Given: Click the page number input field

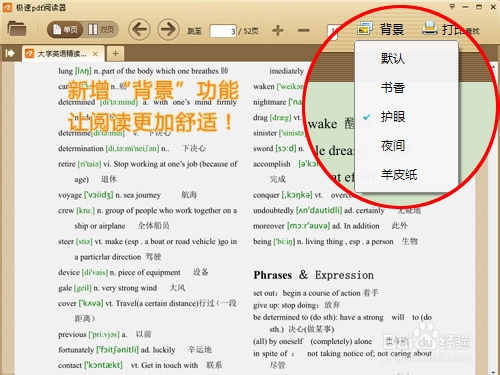Looking at the screenshot, I should point(223,31).
